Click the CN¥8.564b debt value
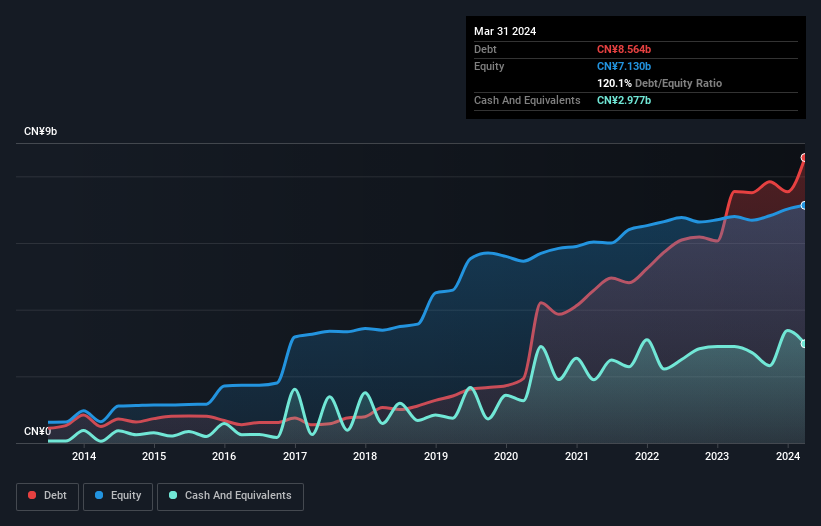The image size is (821, 526). (624, 49)
